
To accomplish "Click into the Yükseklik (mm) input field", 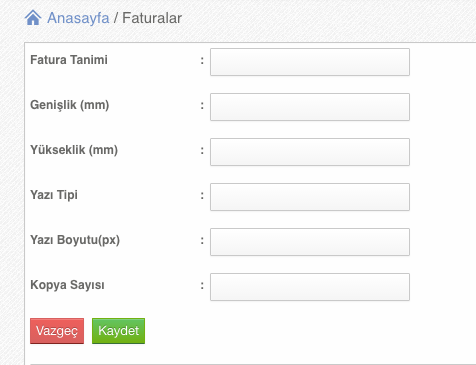I will coord(310,152).
